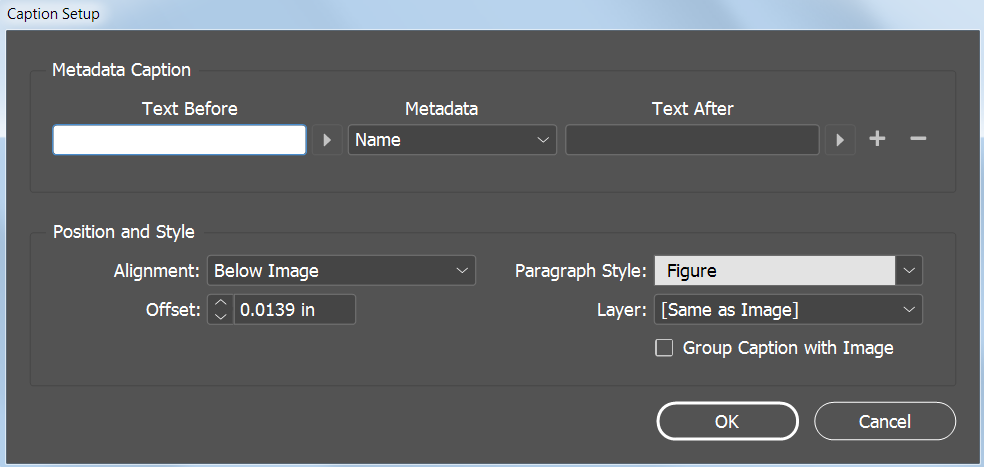Click the Group Caption with Image label text

coord(788,348)
